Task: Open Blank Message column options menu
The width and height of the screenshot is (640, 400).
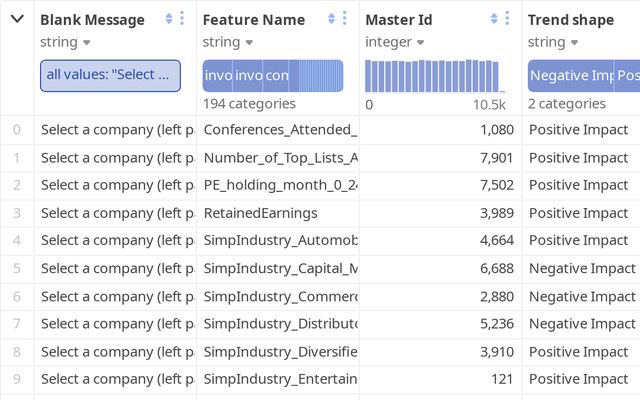Action: coord(182,19)
